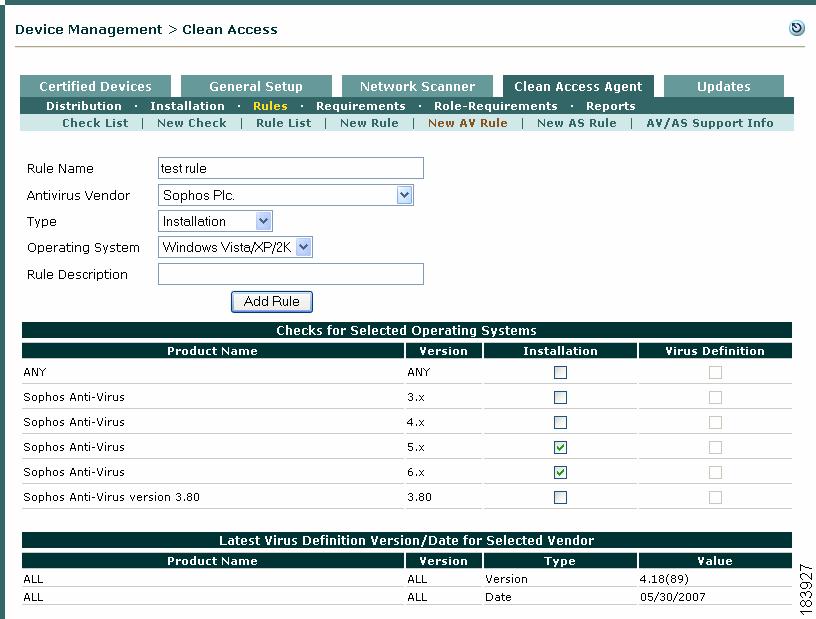Click the virus definition value 4.18(89)
Image resolution: width=816 pixels, height=619 pixels.
tap(664, 579)
